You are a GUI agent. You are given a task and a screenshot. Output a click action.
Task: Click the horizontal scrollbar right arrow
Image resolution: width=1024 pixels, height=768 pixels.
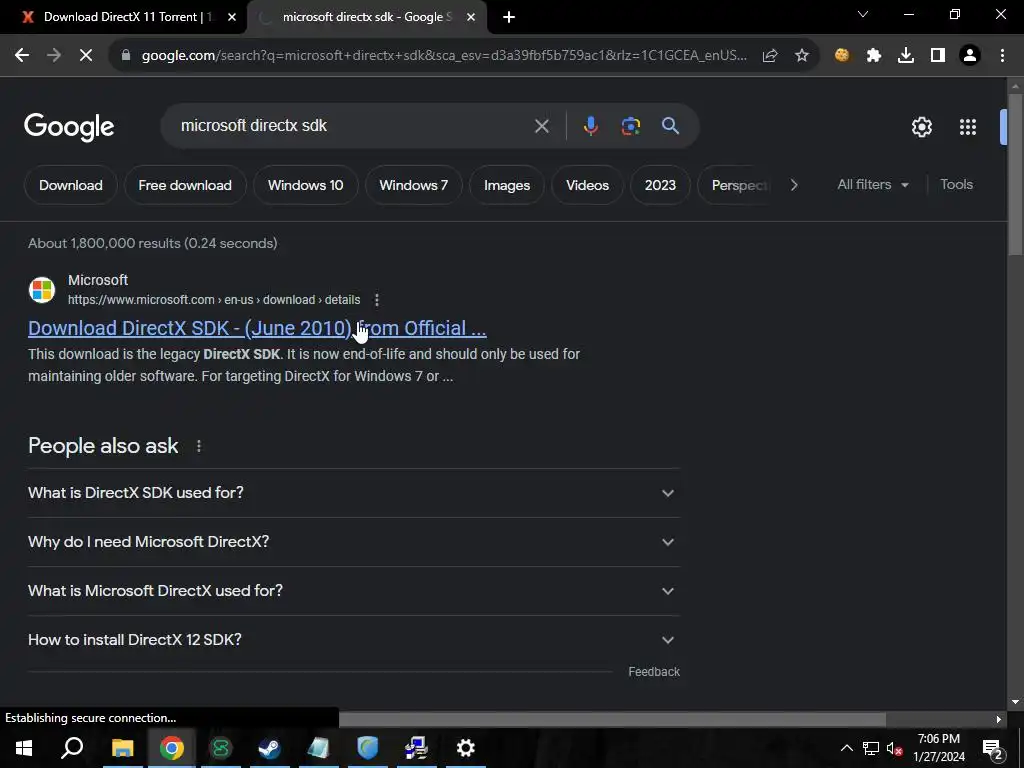tap(998, 720)
